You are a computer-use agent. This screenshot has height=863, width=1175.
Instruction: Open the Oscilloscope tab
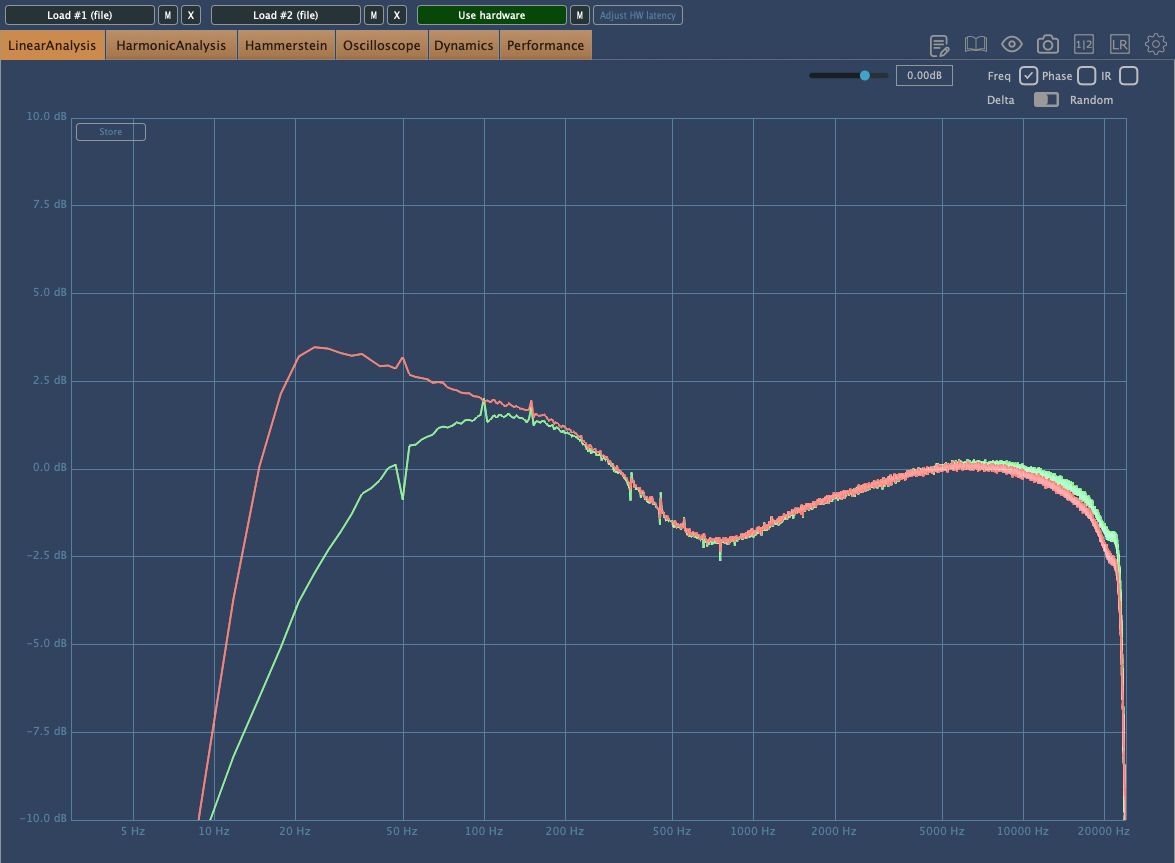pos(381,45)
